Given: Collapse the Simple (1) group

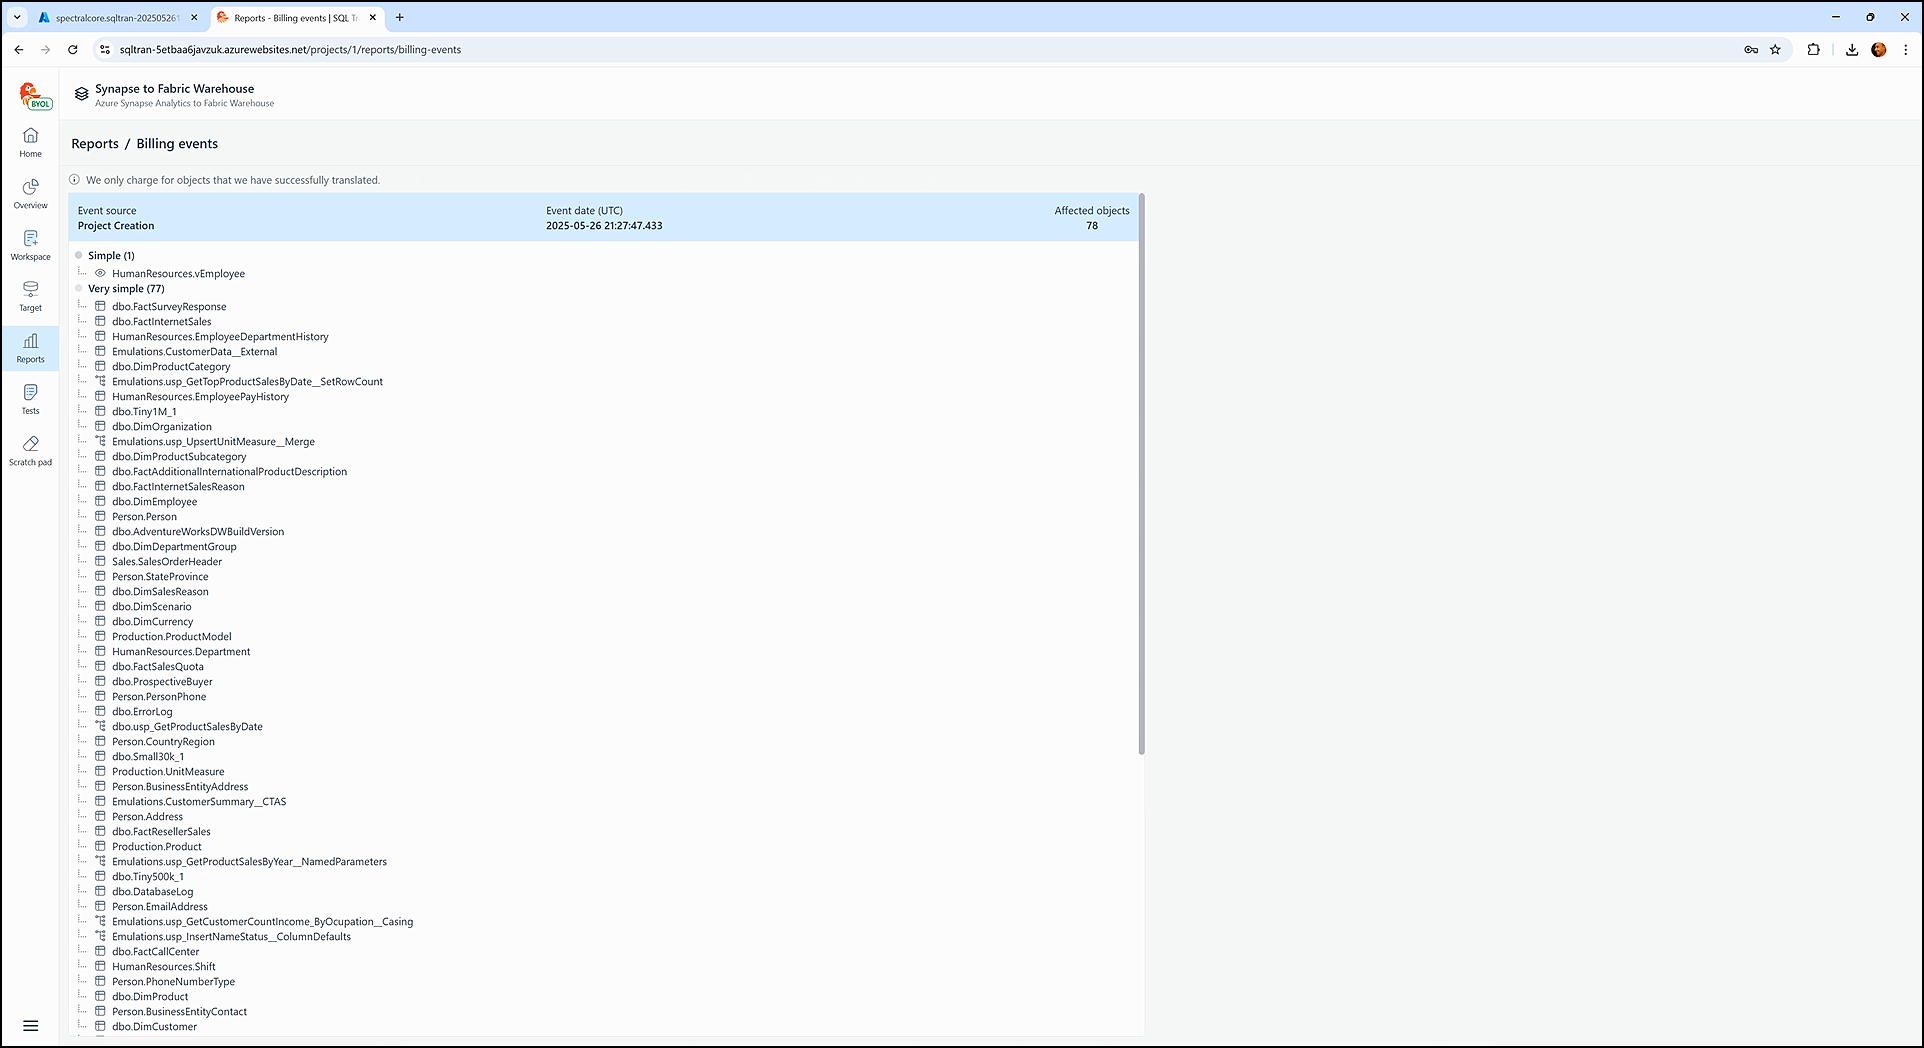Looking at the screenshot, I should point(79,256).
